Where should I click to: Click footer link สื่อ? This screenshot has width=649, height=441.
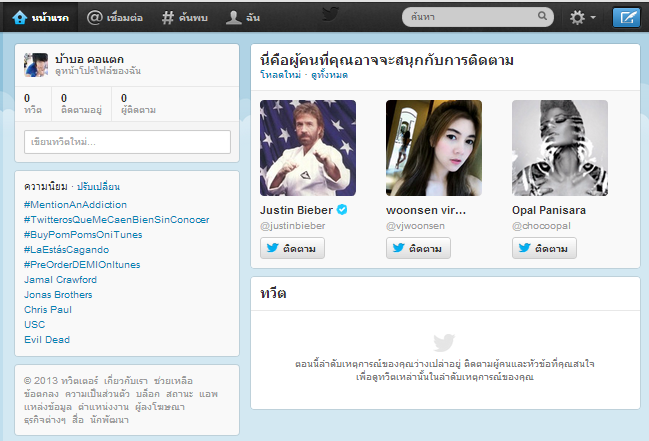(78, 420)
